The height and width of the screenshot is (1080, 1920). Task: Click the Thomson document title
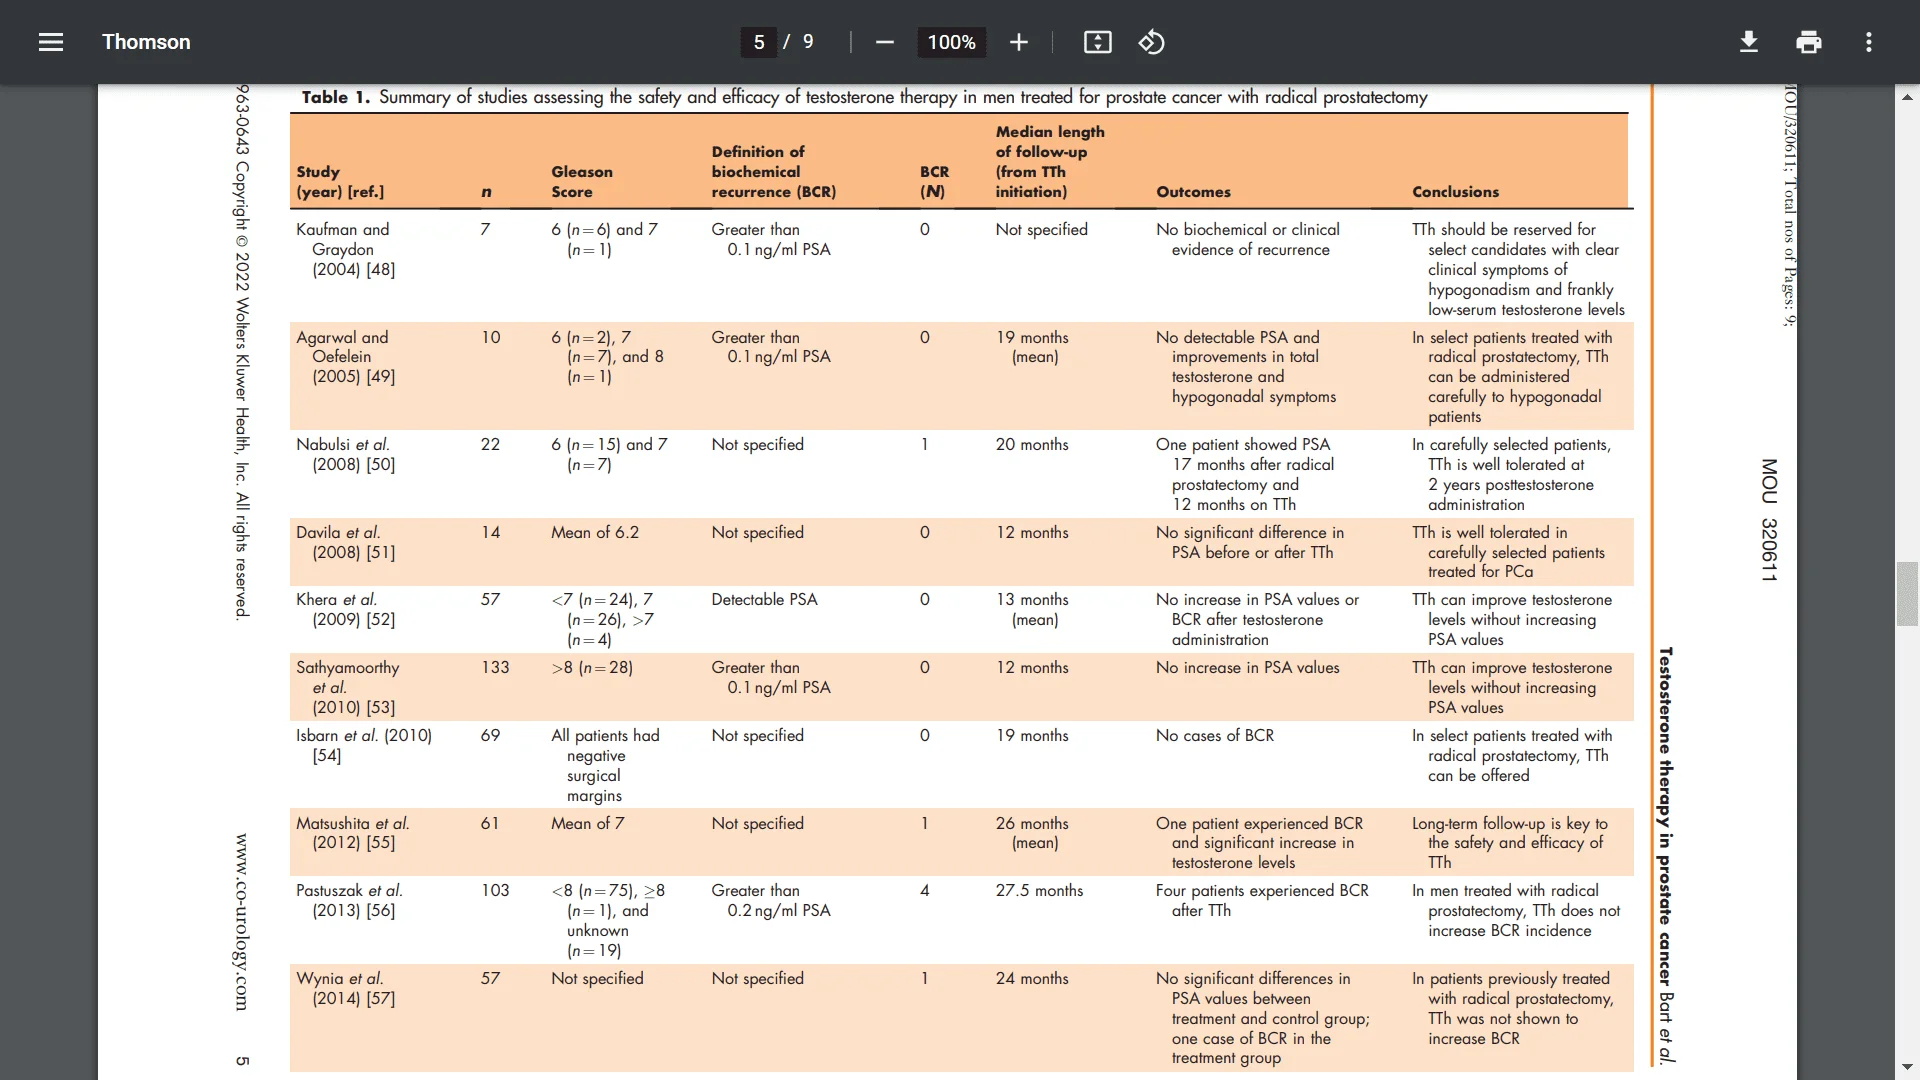pyautogui.click(x=146, y=42)
